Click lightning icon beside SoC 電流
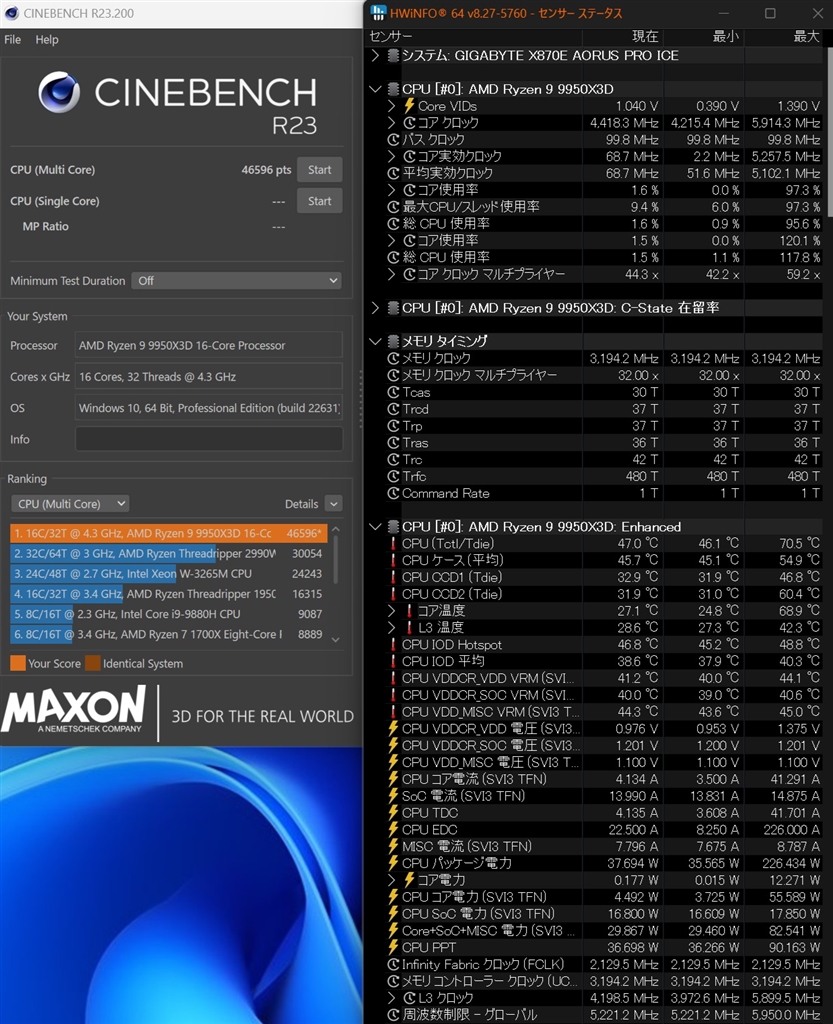 tap(393, 795)
